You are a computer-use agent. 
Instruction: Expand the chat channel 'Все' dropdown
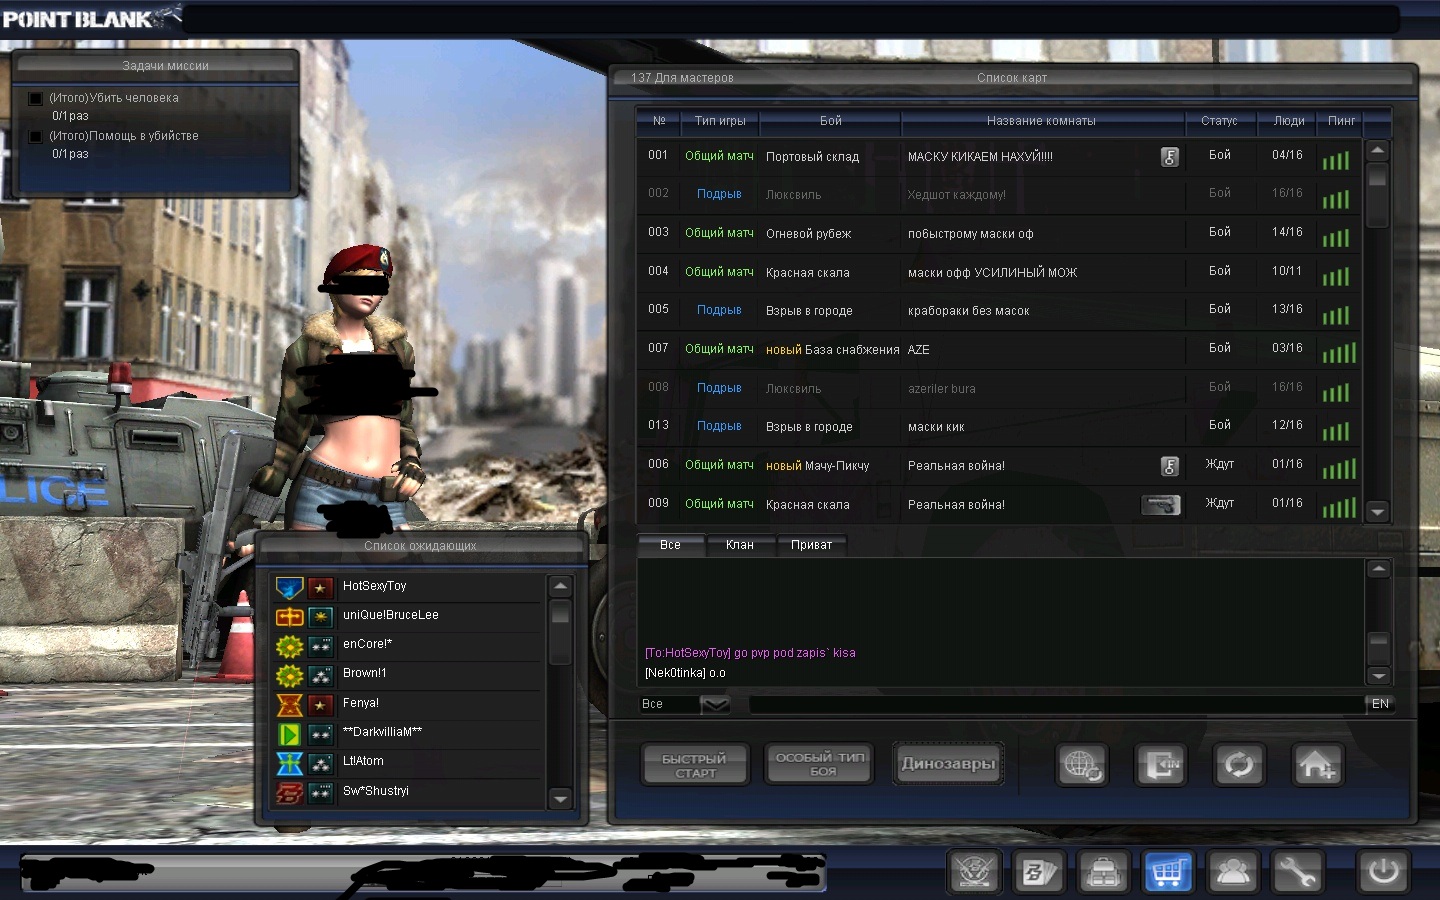[715, 704]
